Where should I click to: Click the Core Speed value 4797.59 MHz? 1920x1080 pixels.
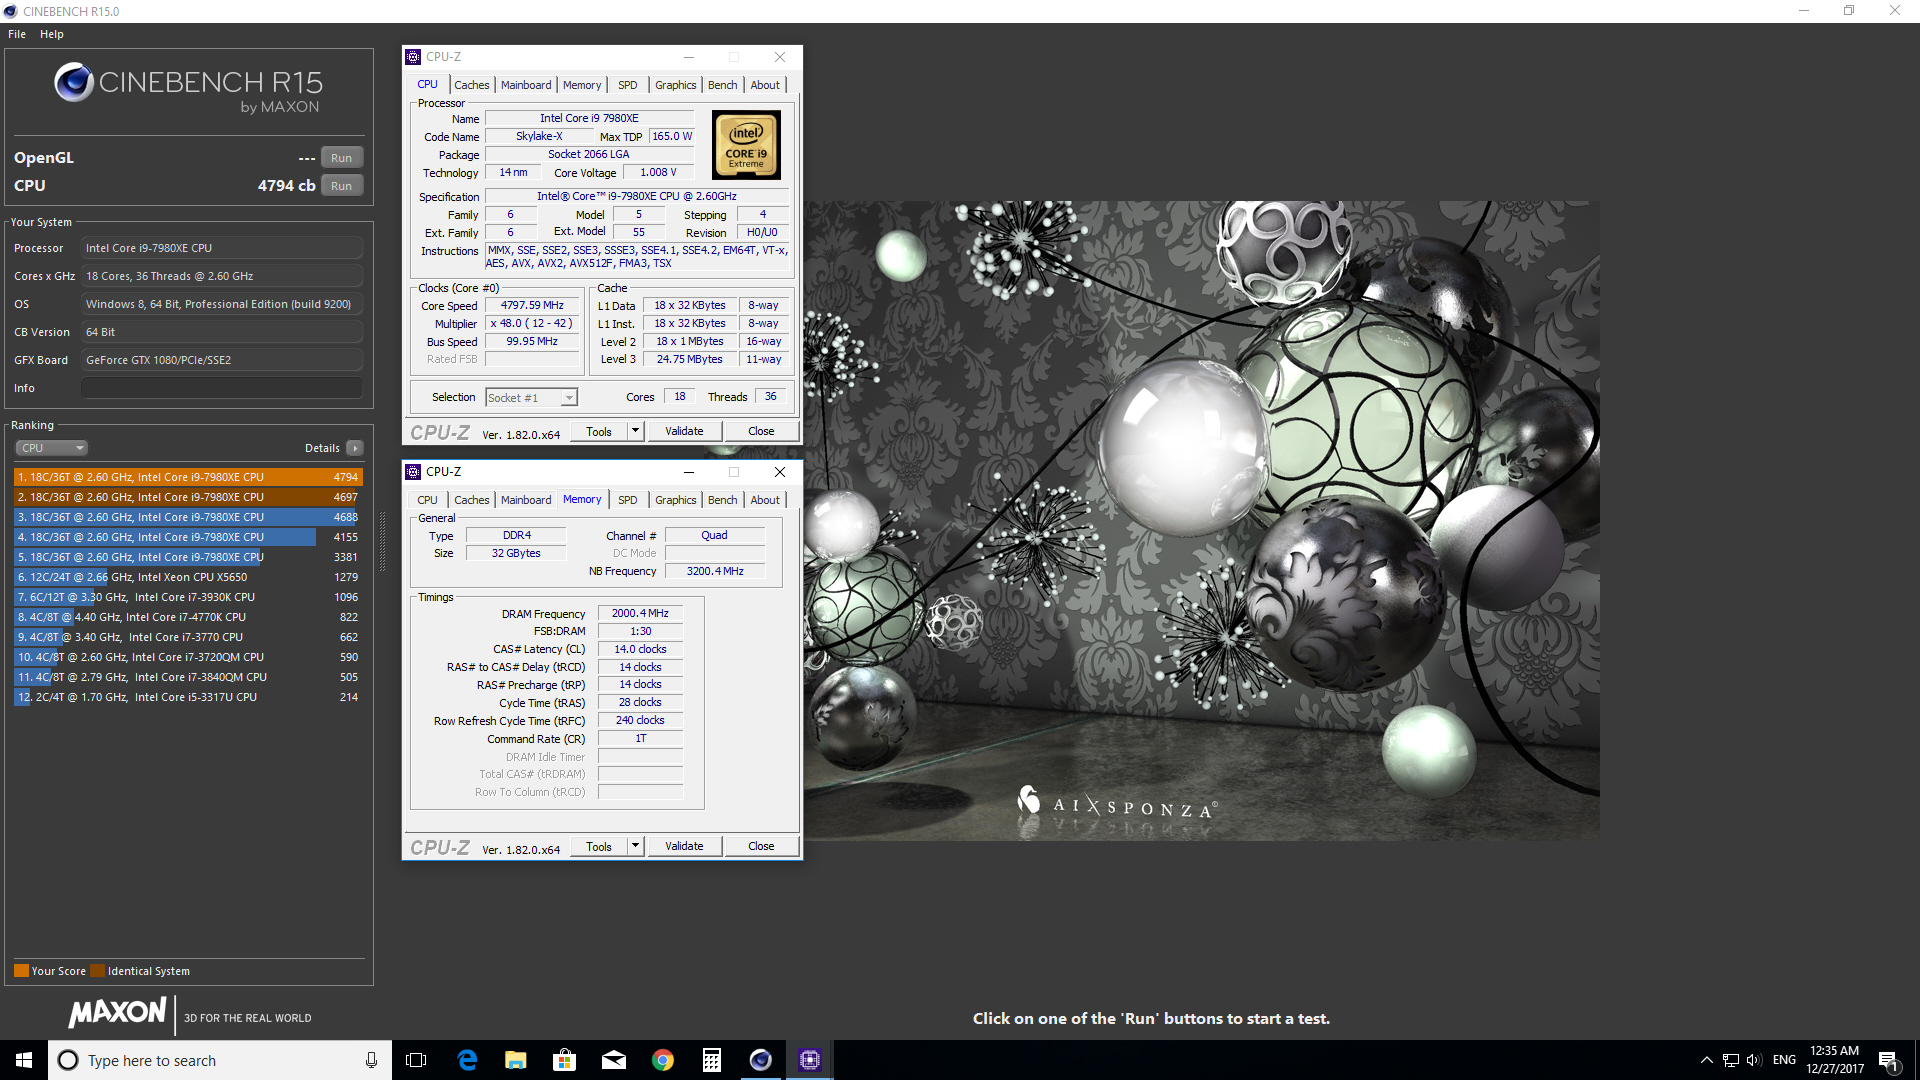click(x=532, y=306)
